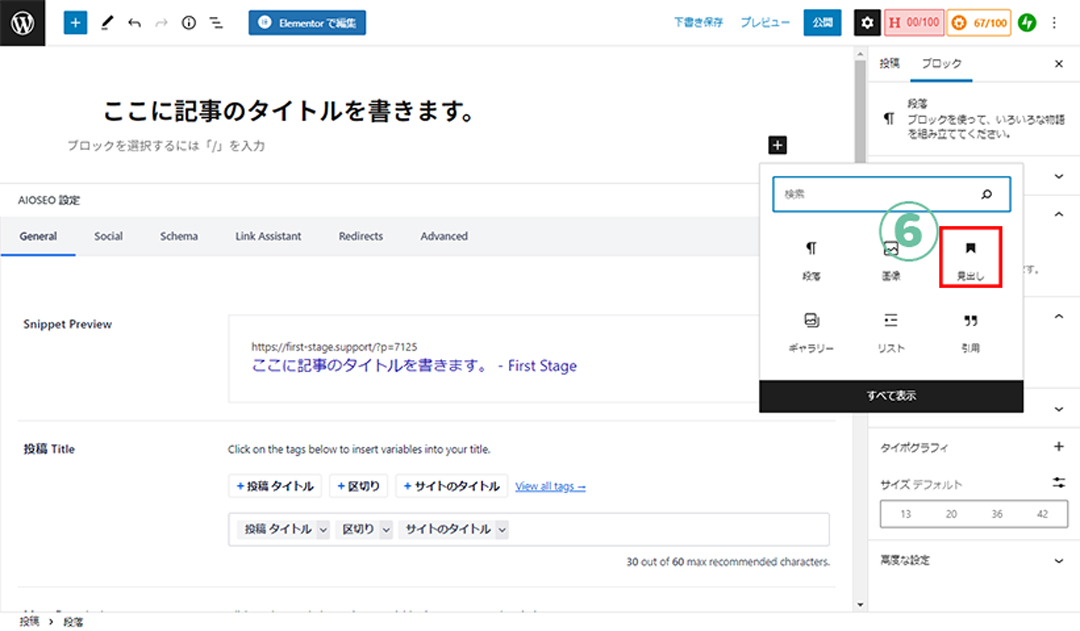
Task: Open the document details info icon
Action: [x=188, y=22]
